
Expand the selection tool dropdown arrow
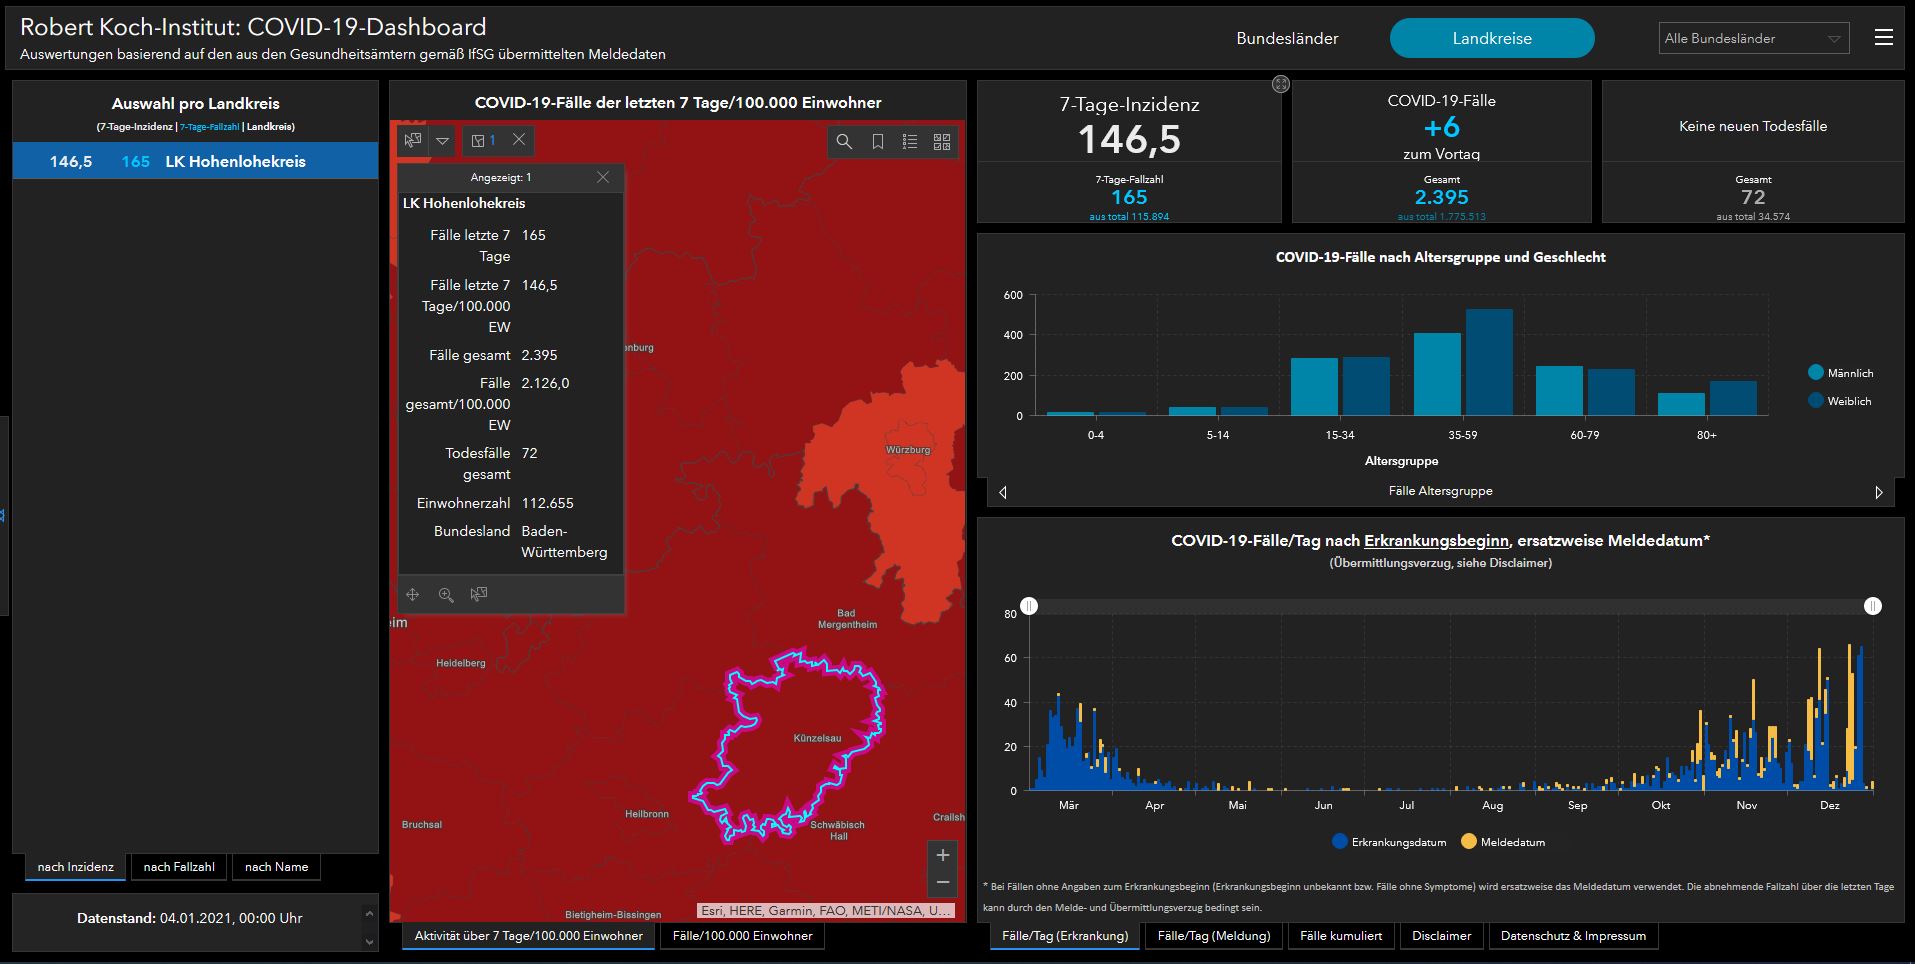point(442,141)
